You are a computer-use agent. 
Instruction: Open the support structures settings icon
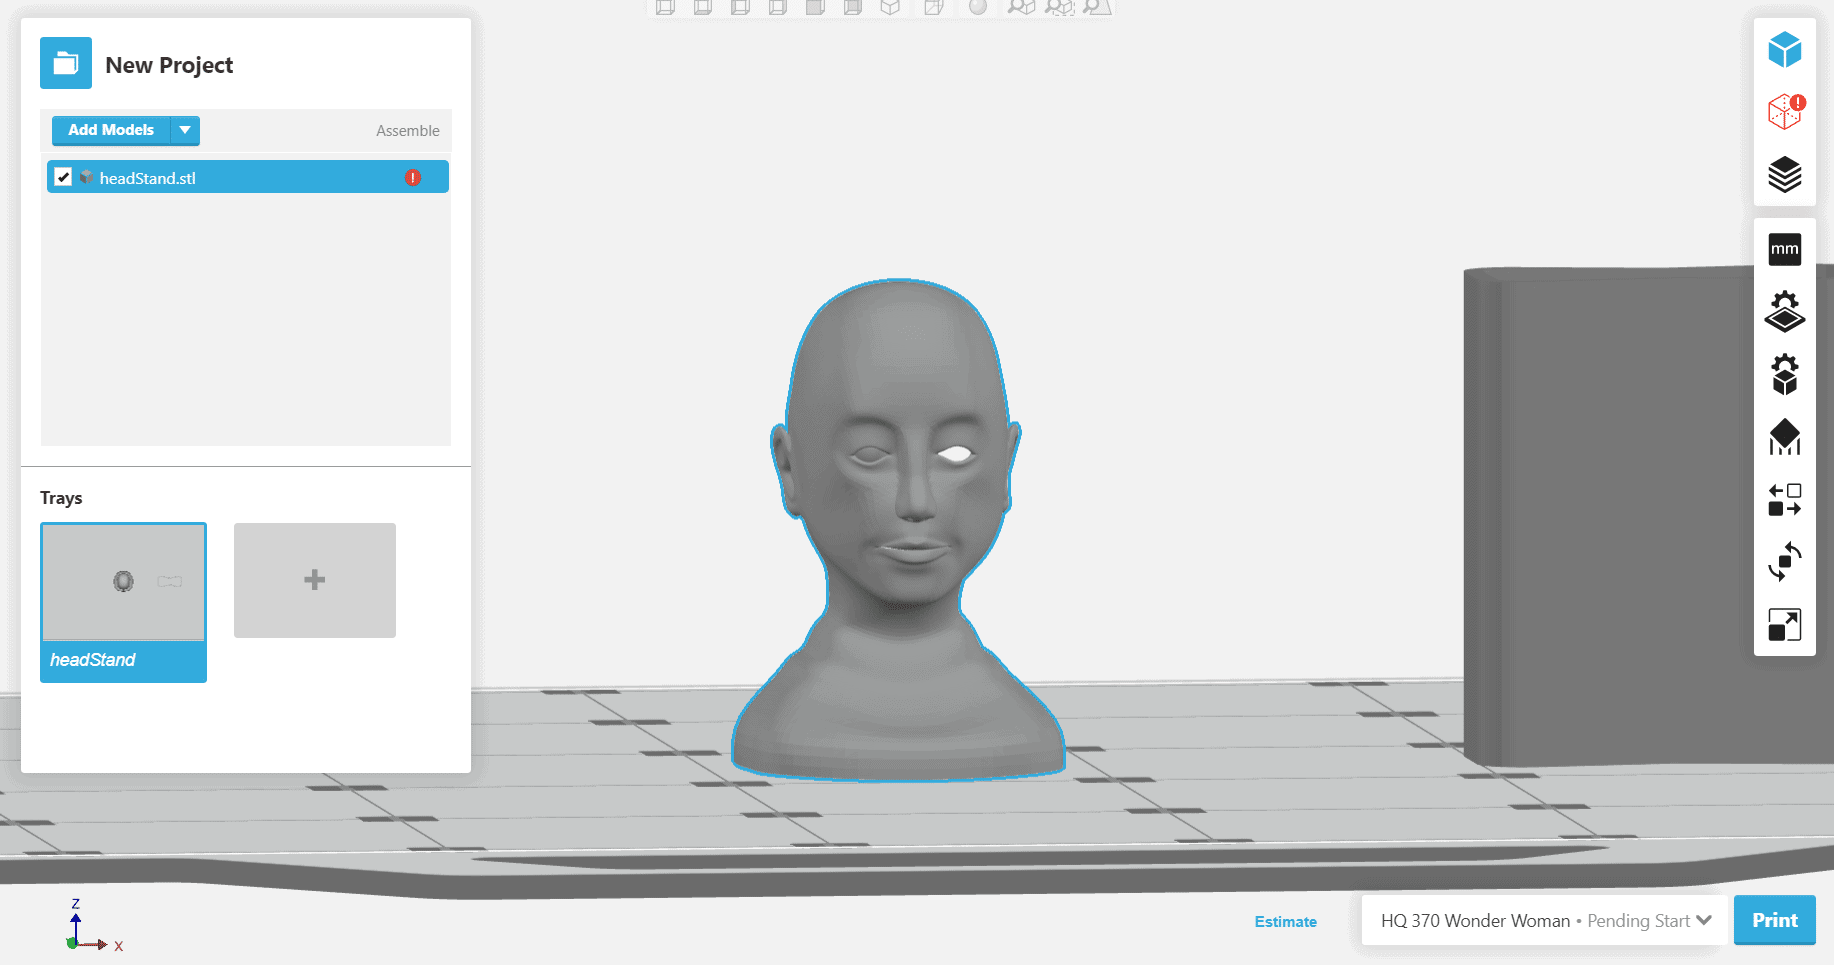pos(1784,437)
